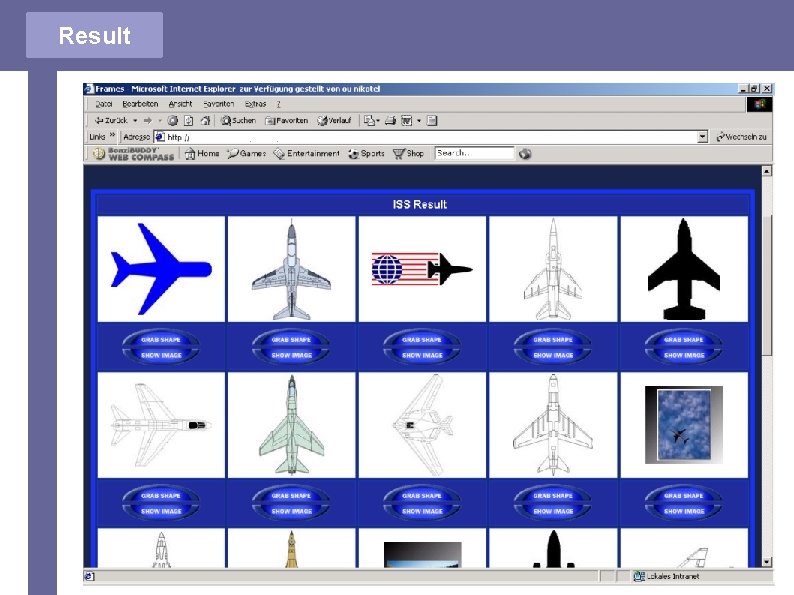This screenshot has height=595, width=794.
Task: Open the Extras menu
Action: click(255, 104)
